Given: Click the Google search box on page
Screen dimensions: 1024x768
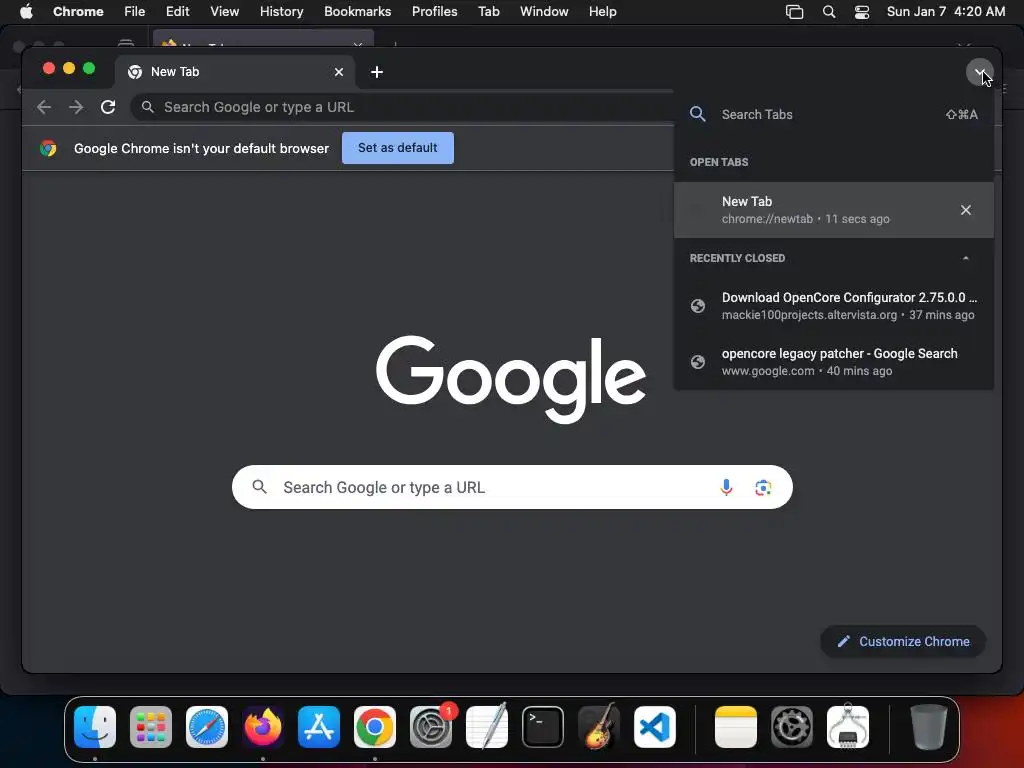Looking at the screenshot, I should [512, 487].
